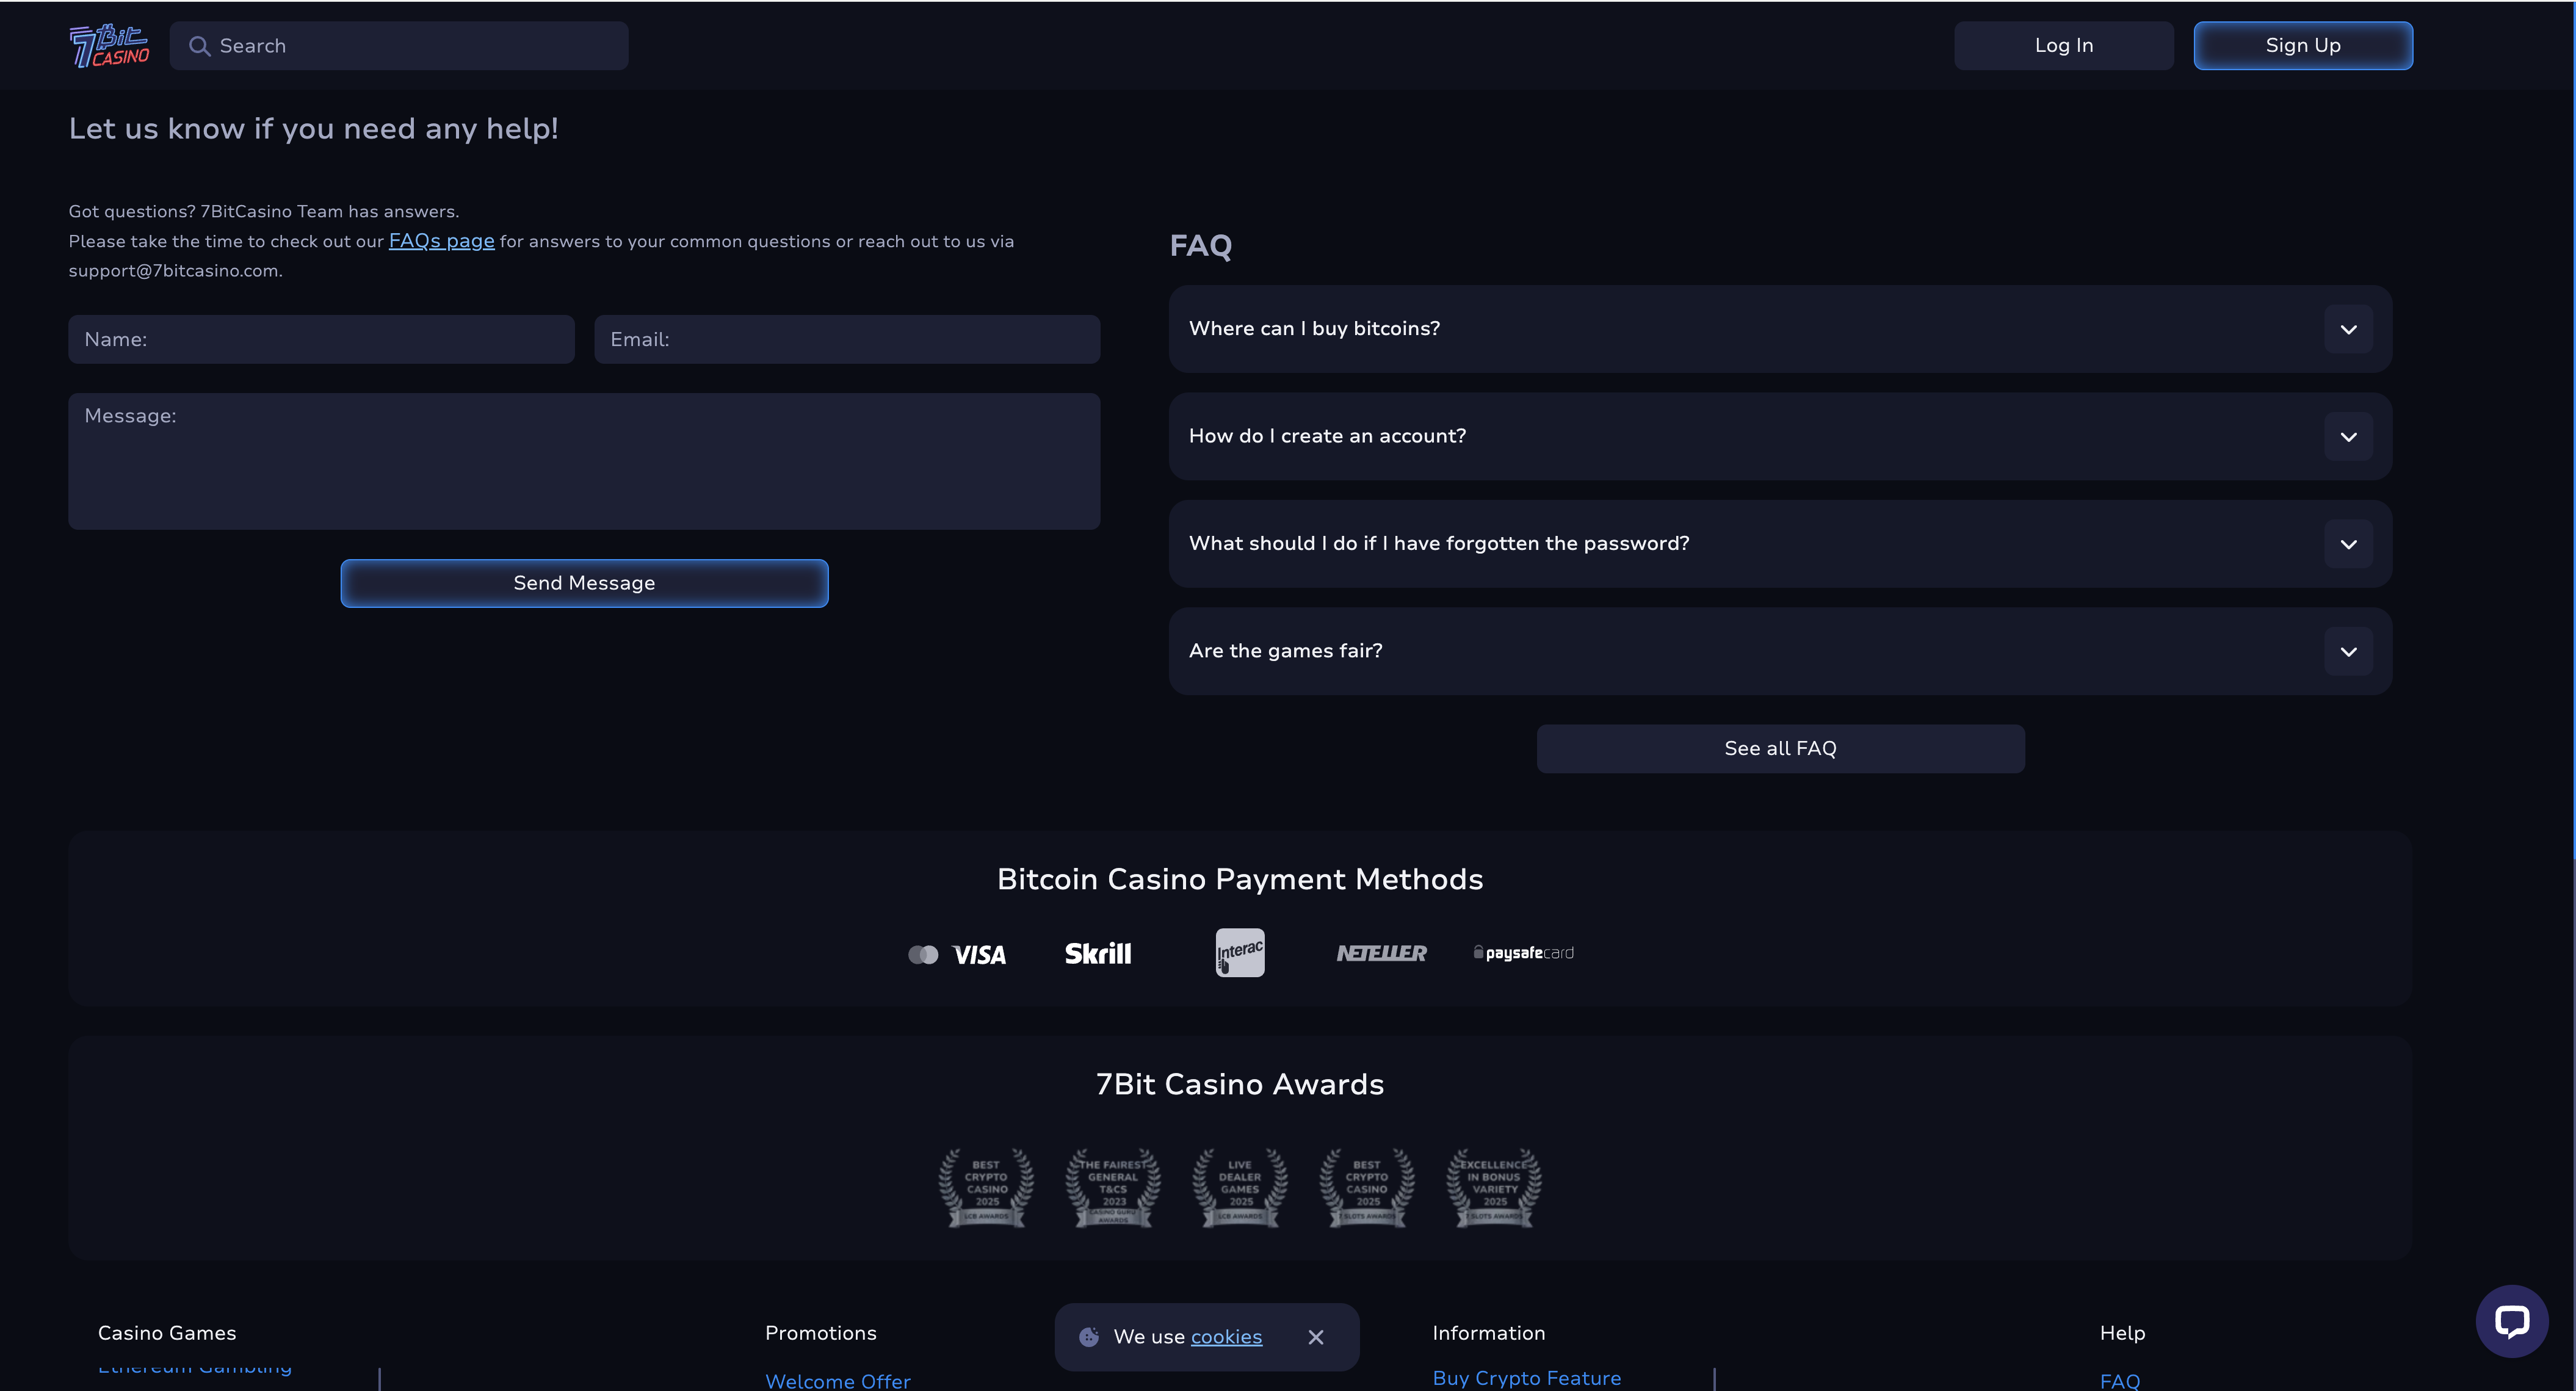
Task: Choose the Skrill payment logo
Action: tap(1098, 954)
